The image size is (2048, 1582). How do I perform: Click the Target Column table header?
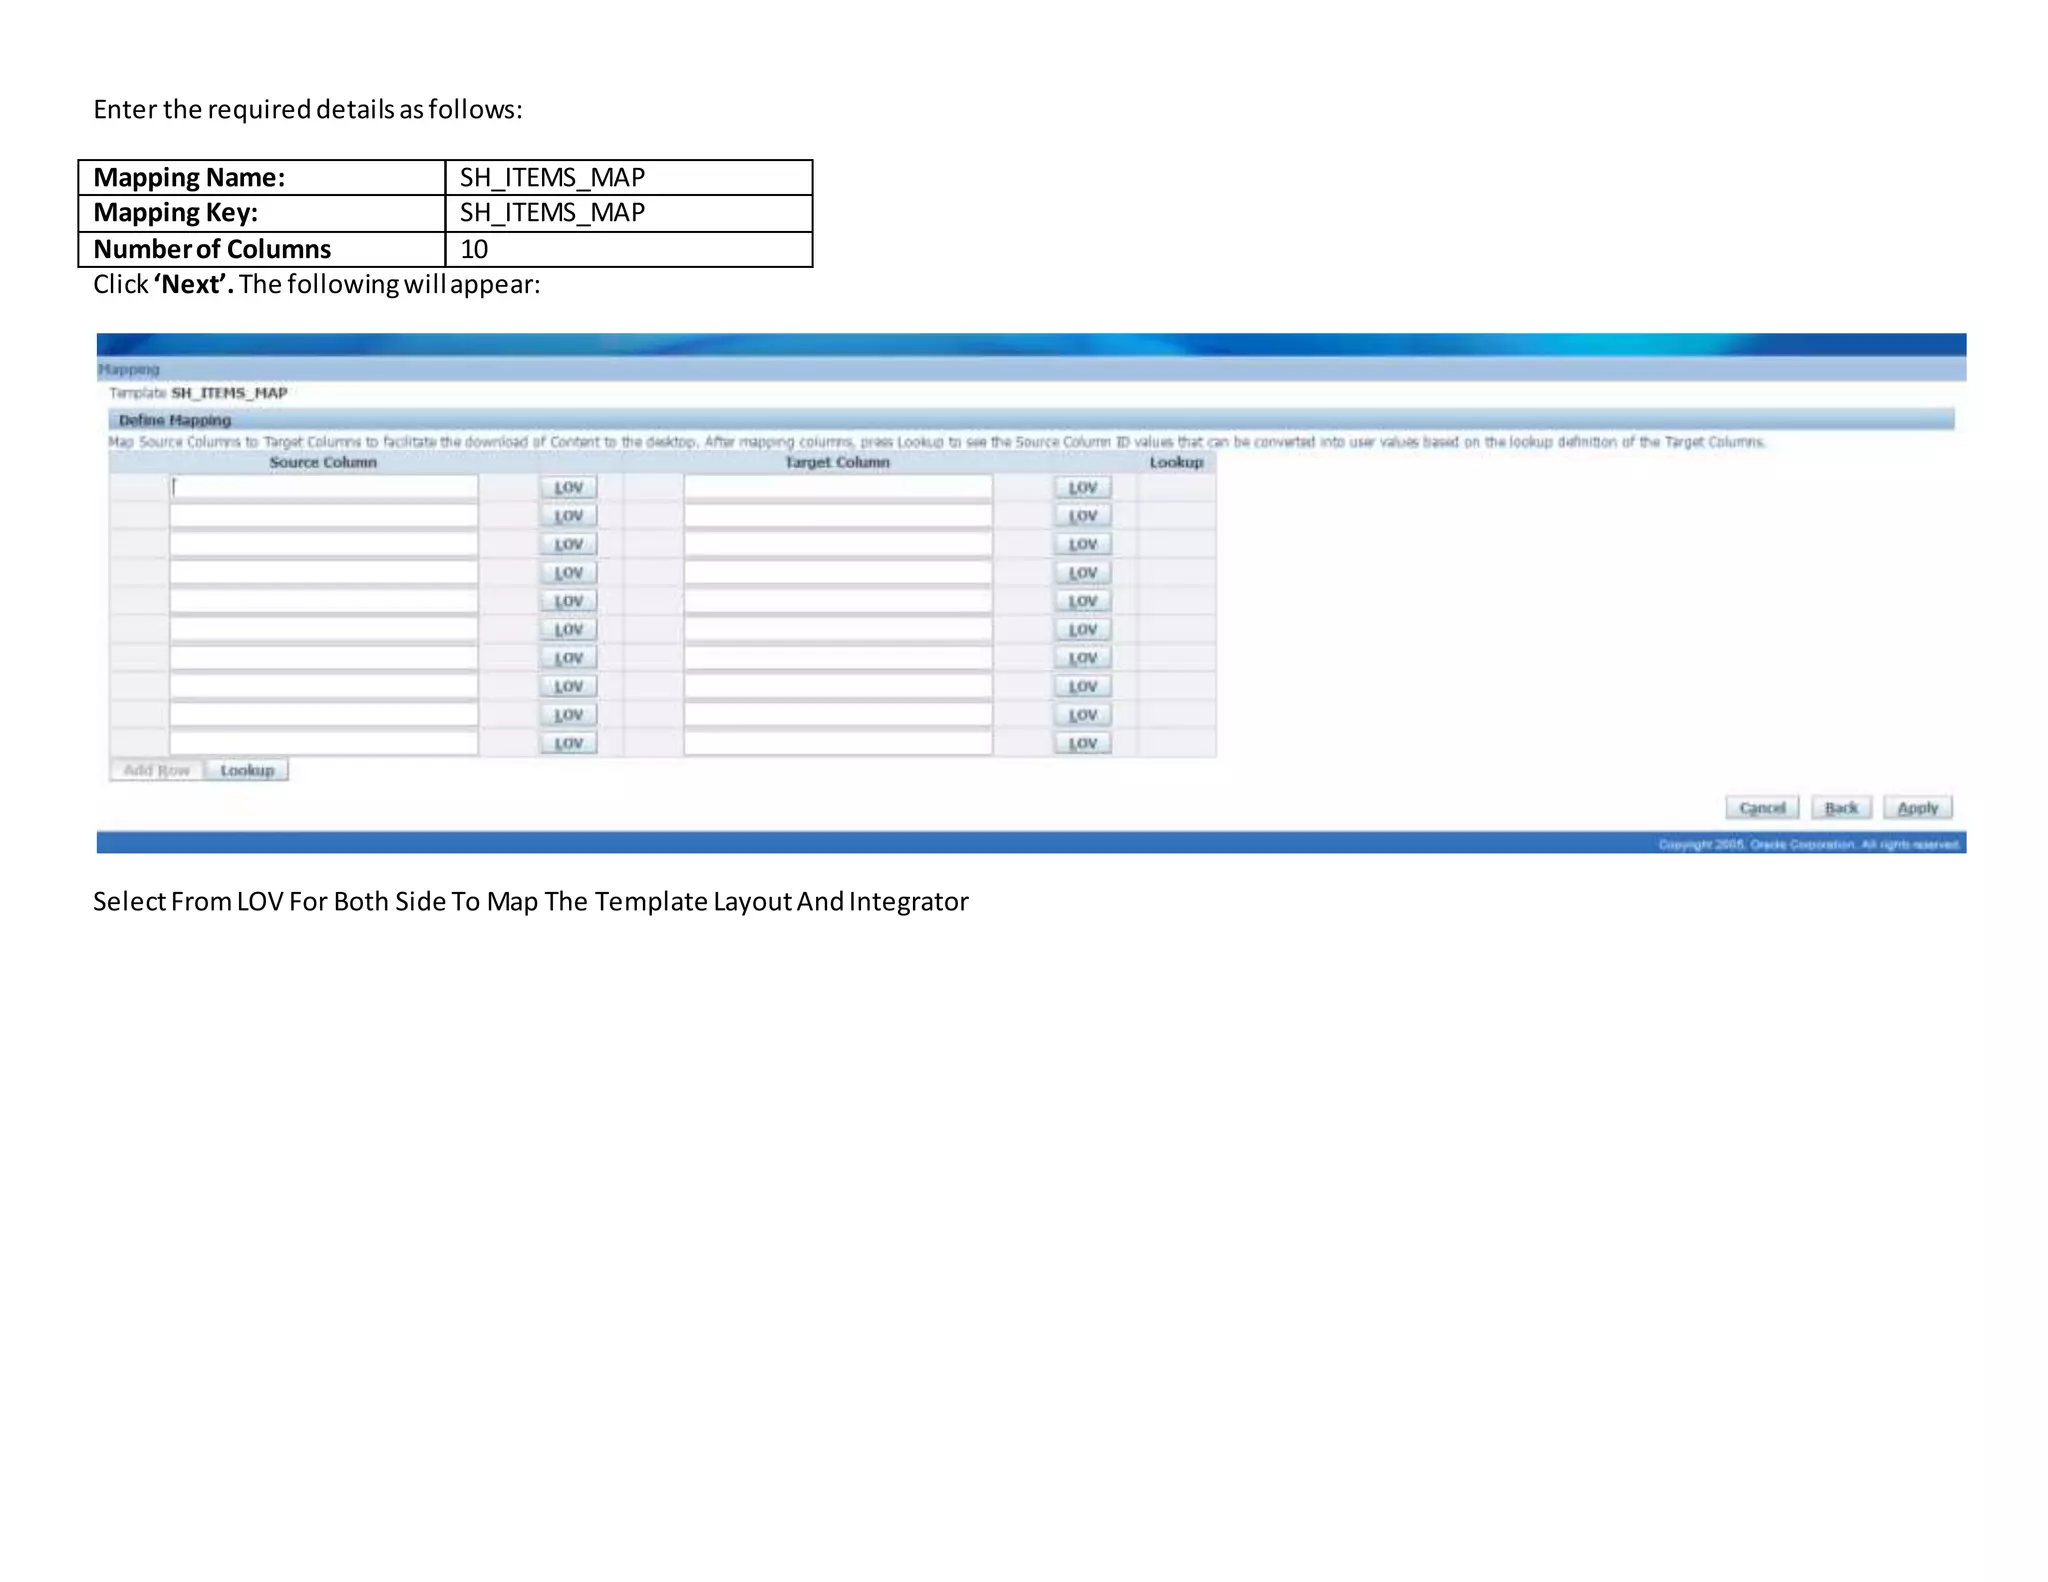click(837, 462)
